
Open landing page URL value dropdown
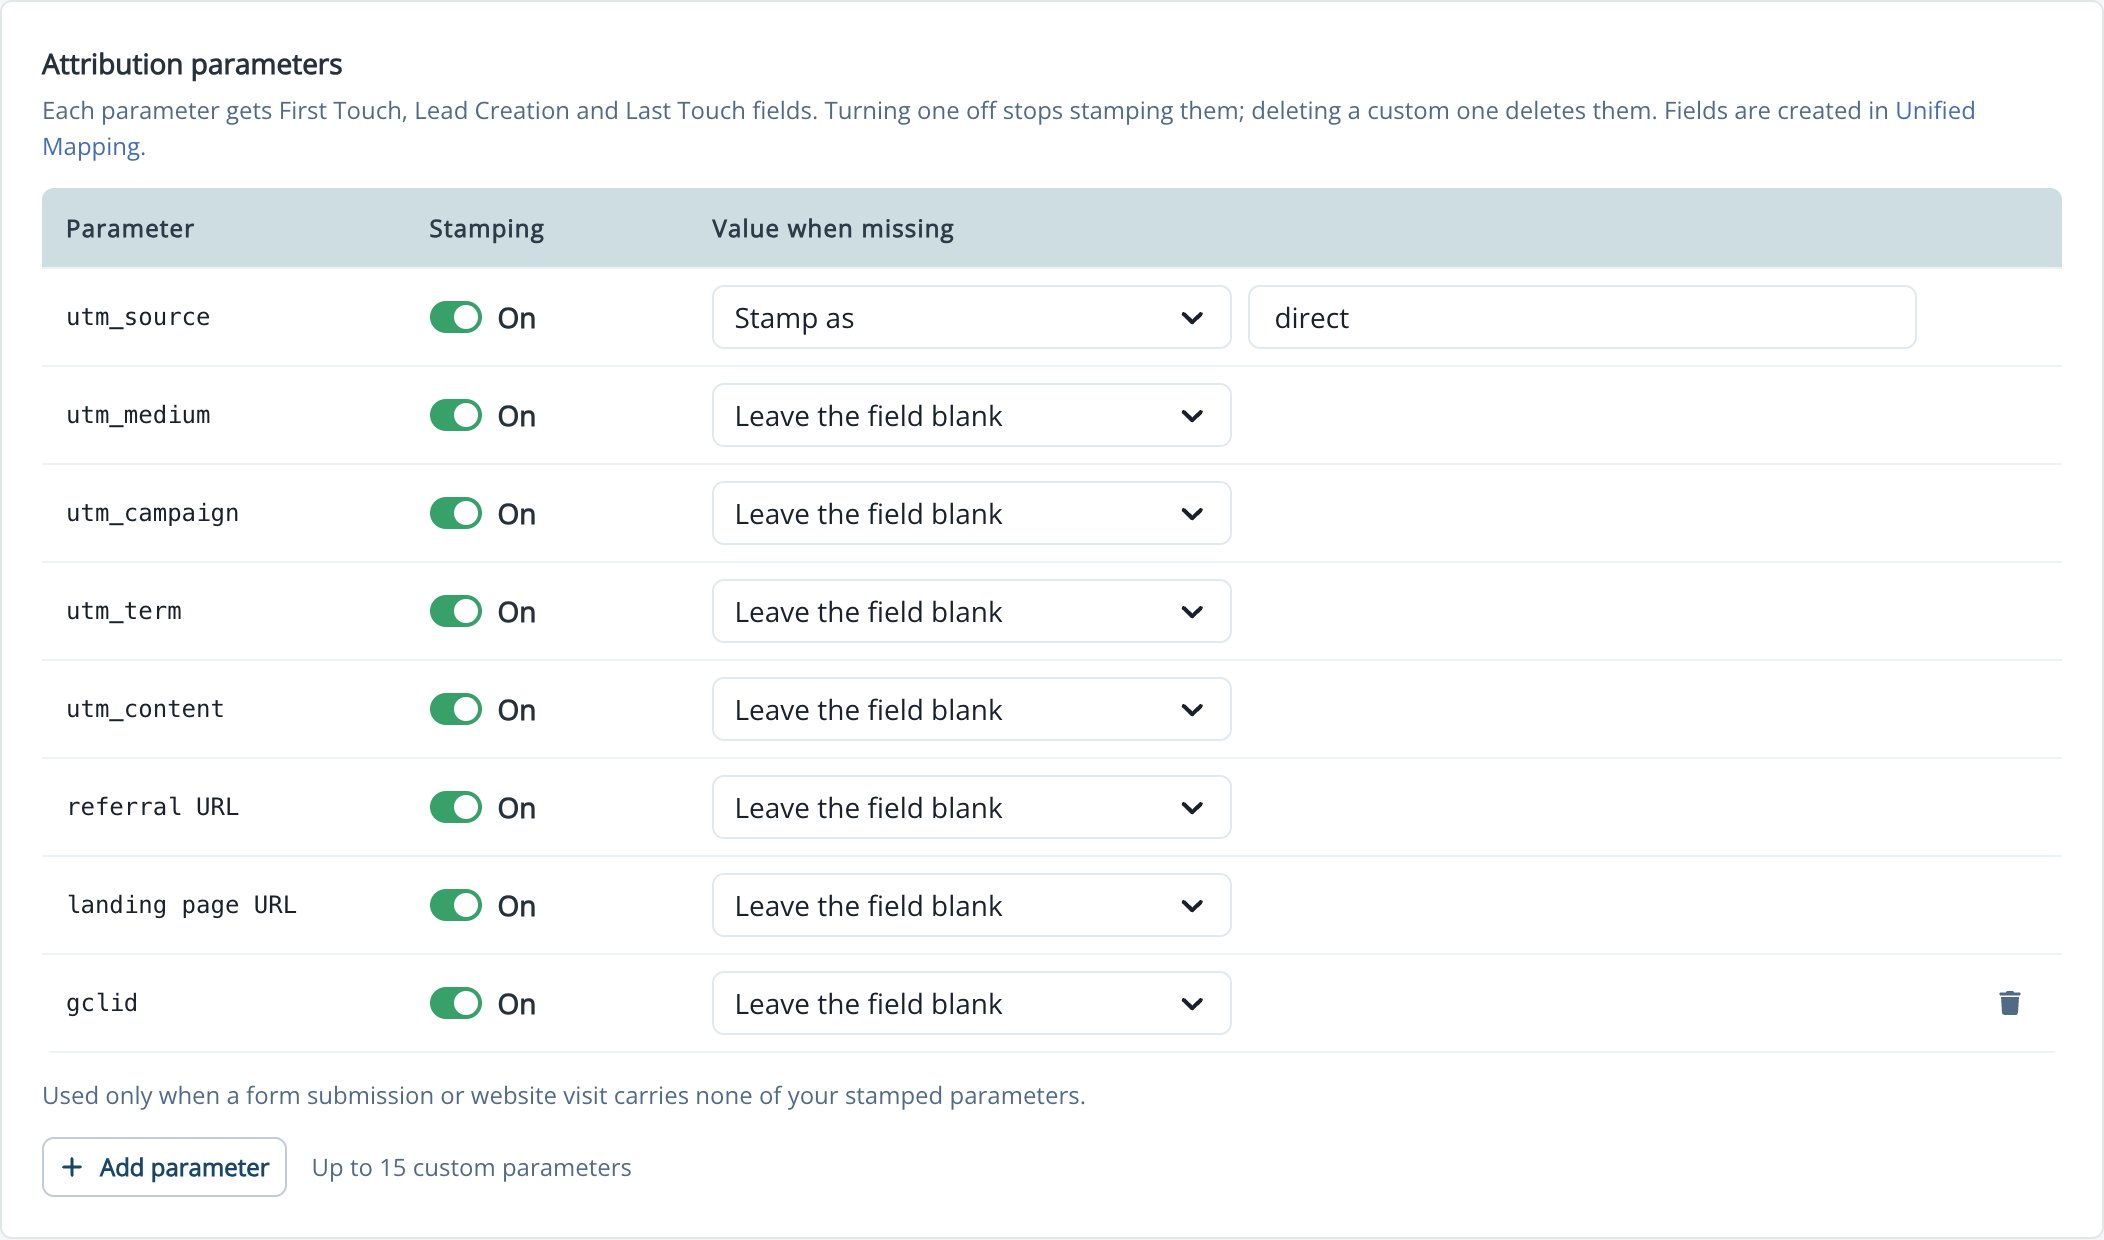[x=971, y=906]
